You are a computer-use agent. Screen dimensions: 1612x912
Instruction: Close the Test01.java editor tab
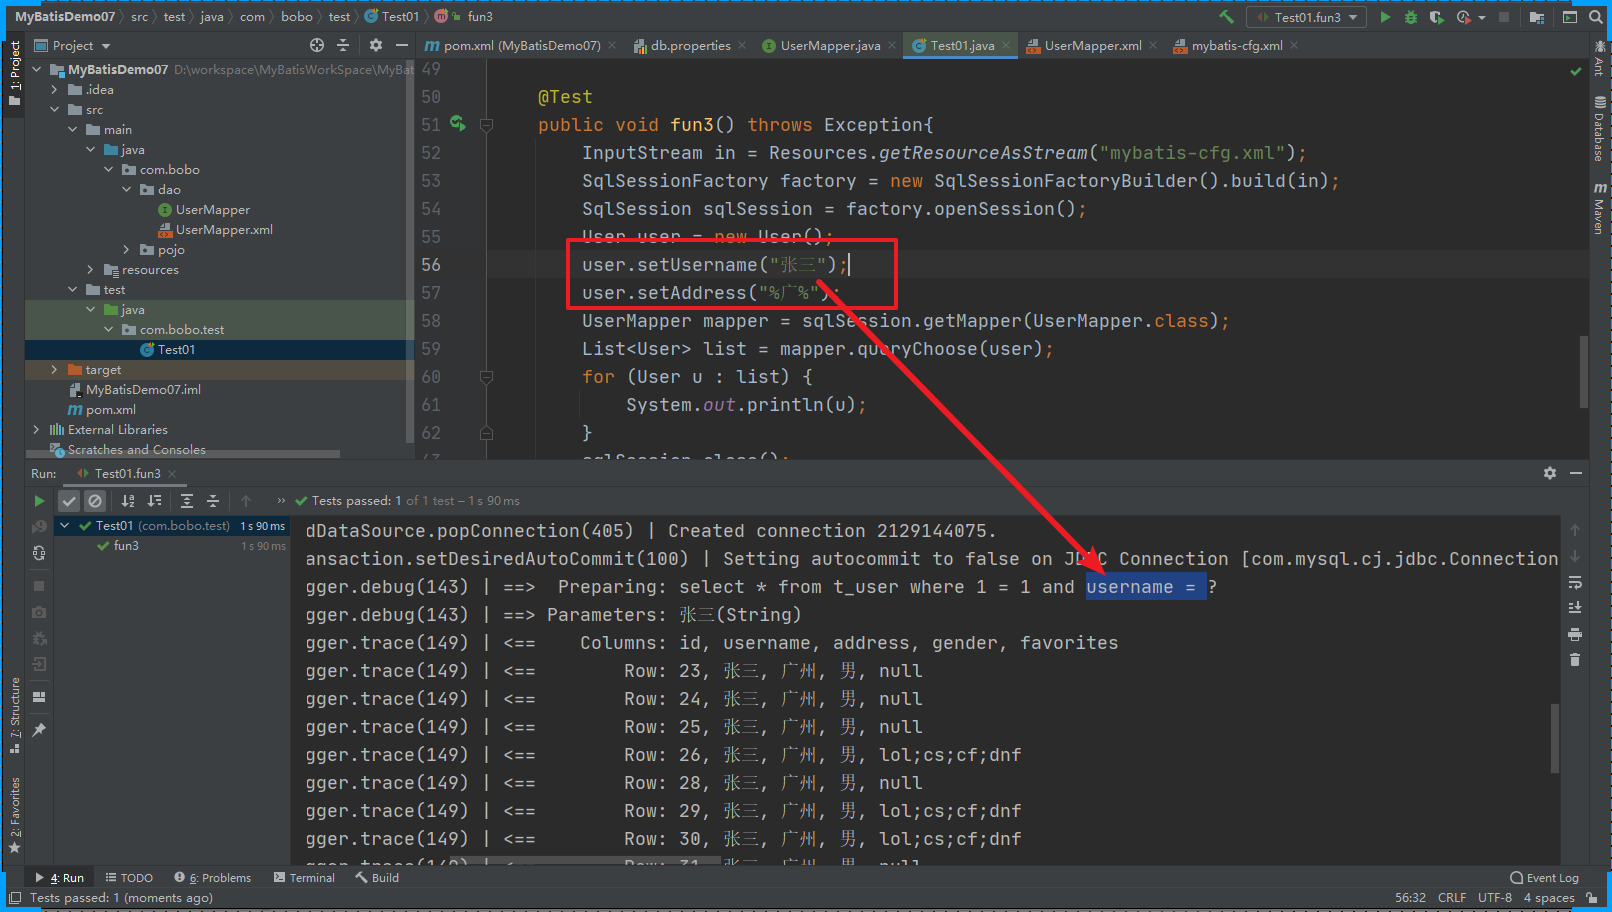(1006, 45)
